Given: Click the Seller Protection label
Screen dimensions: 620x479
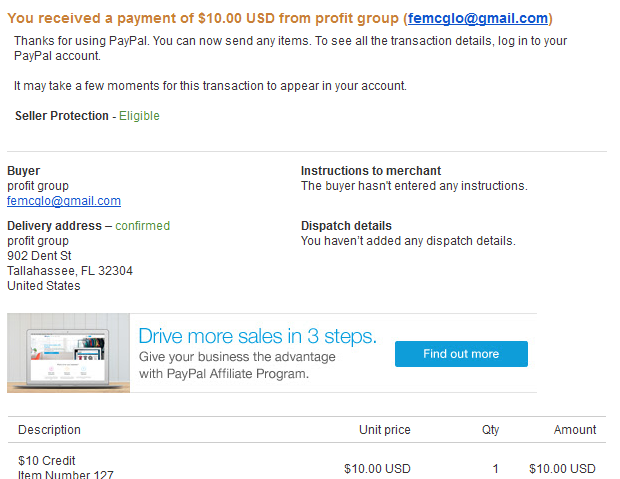Looking at the screenshot, I should (62, 116).
